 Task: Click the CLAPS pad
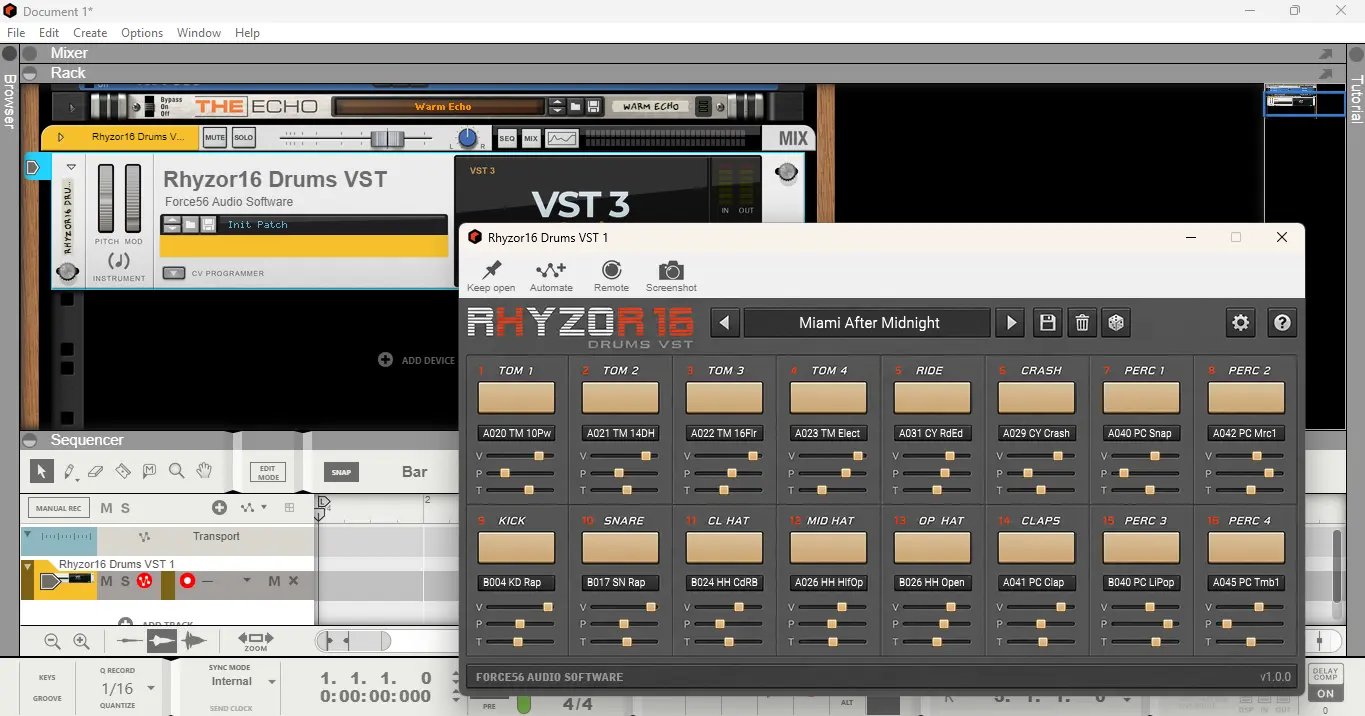pyautogui.click(x=1037, y=548)
